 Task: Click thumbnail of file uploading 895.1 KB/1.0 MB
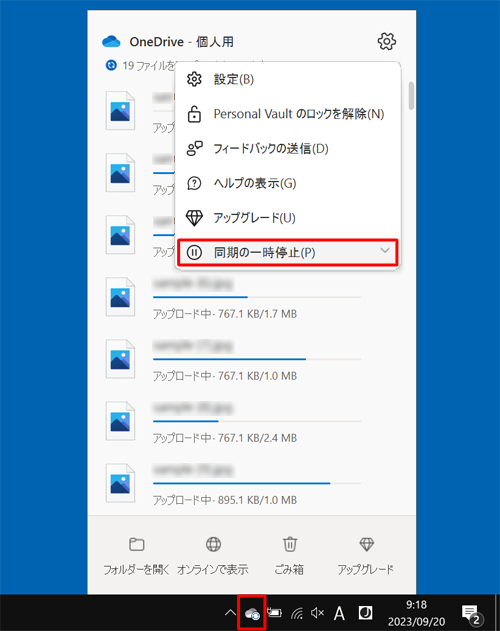pos(120,483)
